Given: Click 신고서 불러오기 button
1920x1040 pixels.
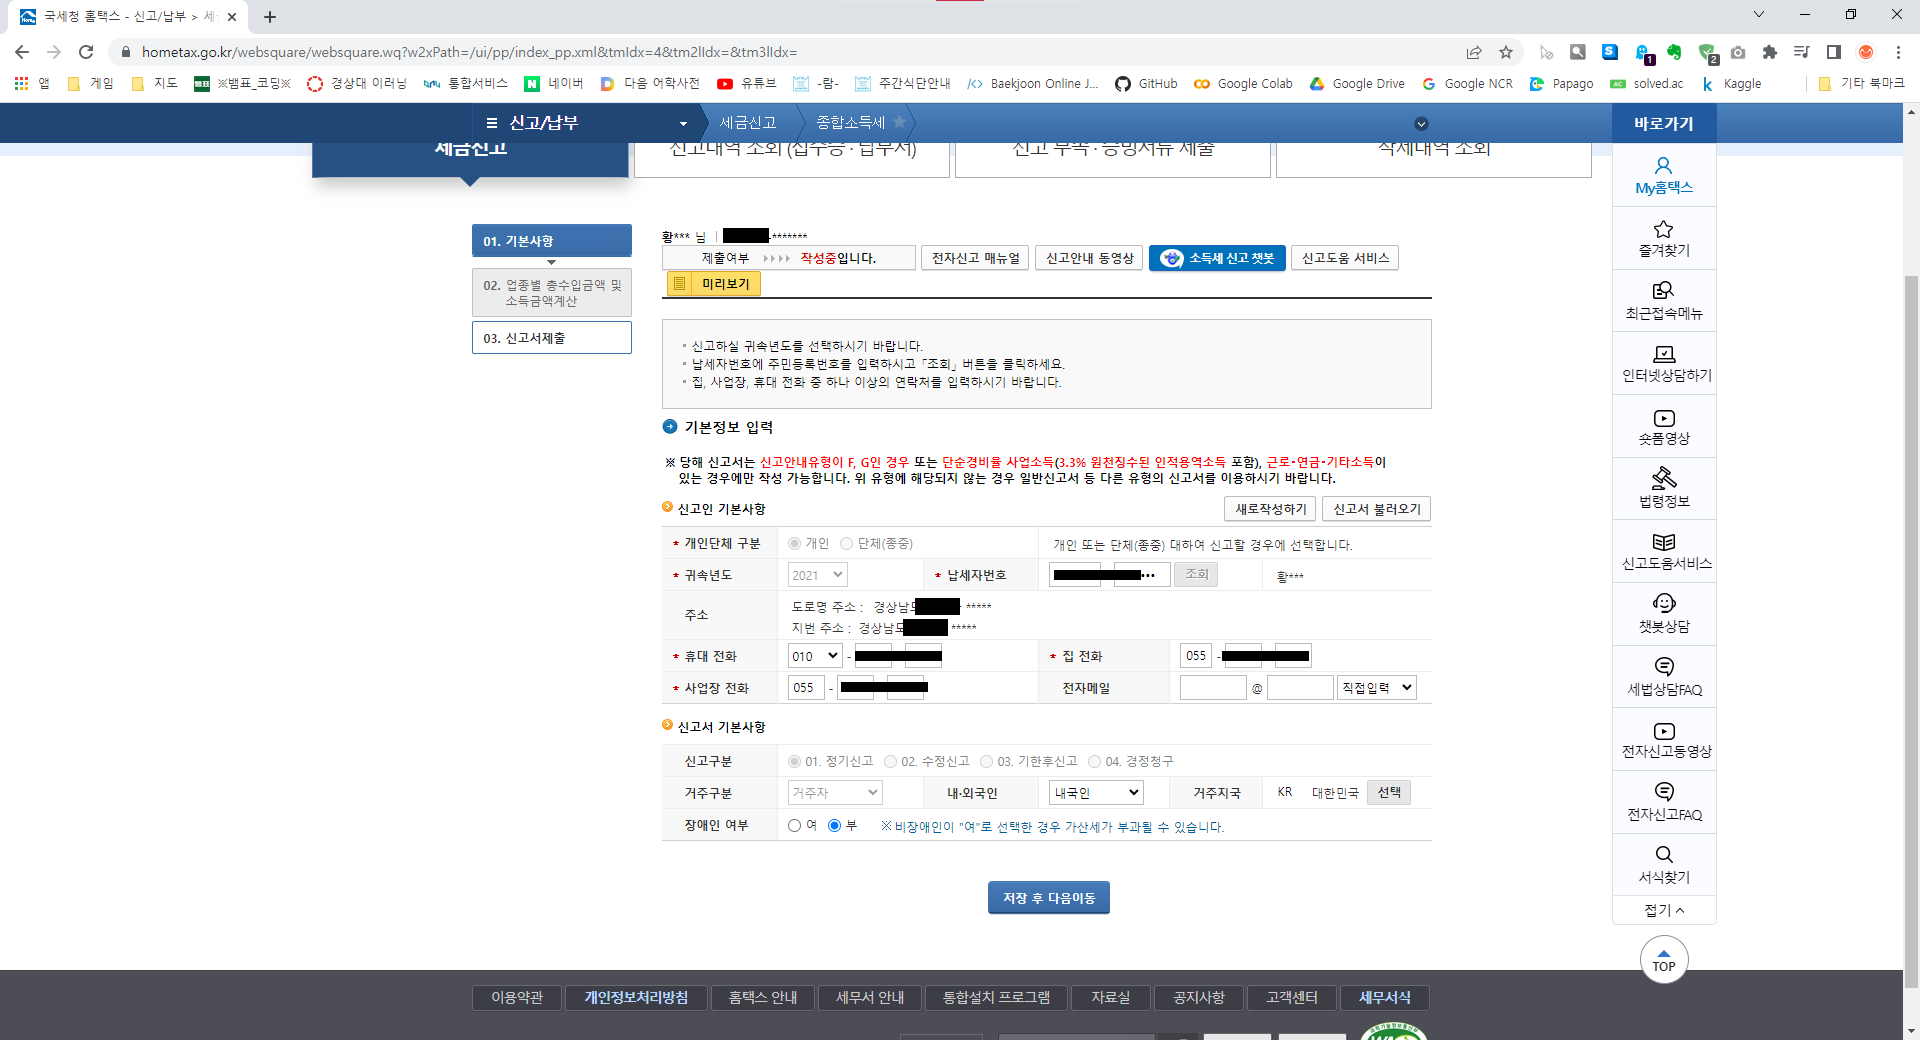Looking at the screenshot, I should pos(1377,509).
